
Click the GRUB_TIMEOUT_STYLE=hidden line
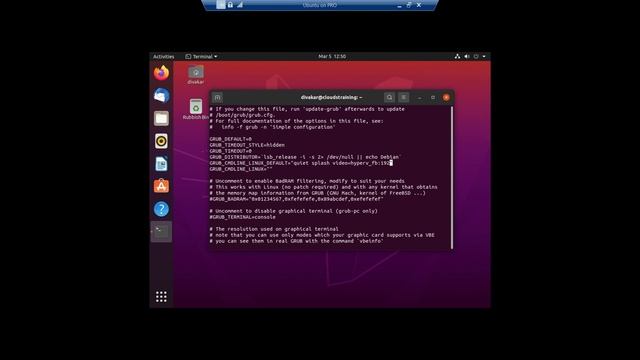[247, 145]
